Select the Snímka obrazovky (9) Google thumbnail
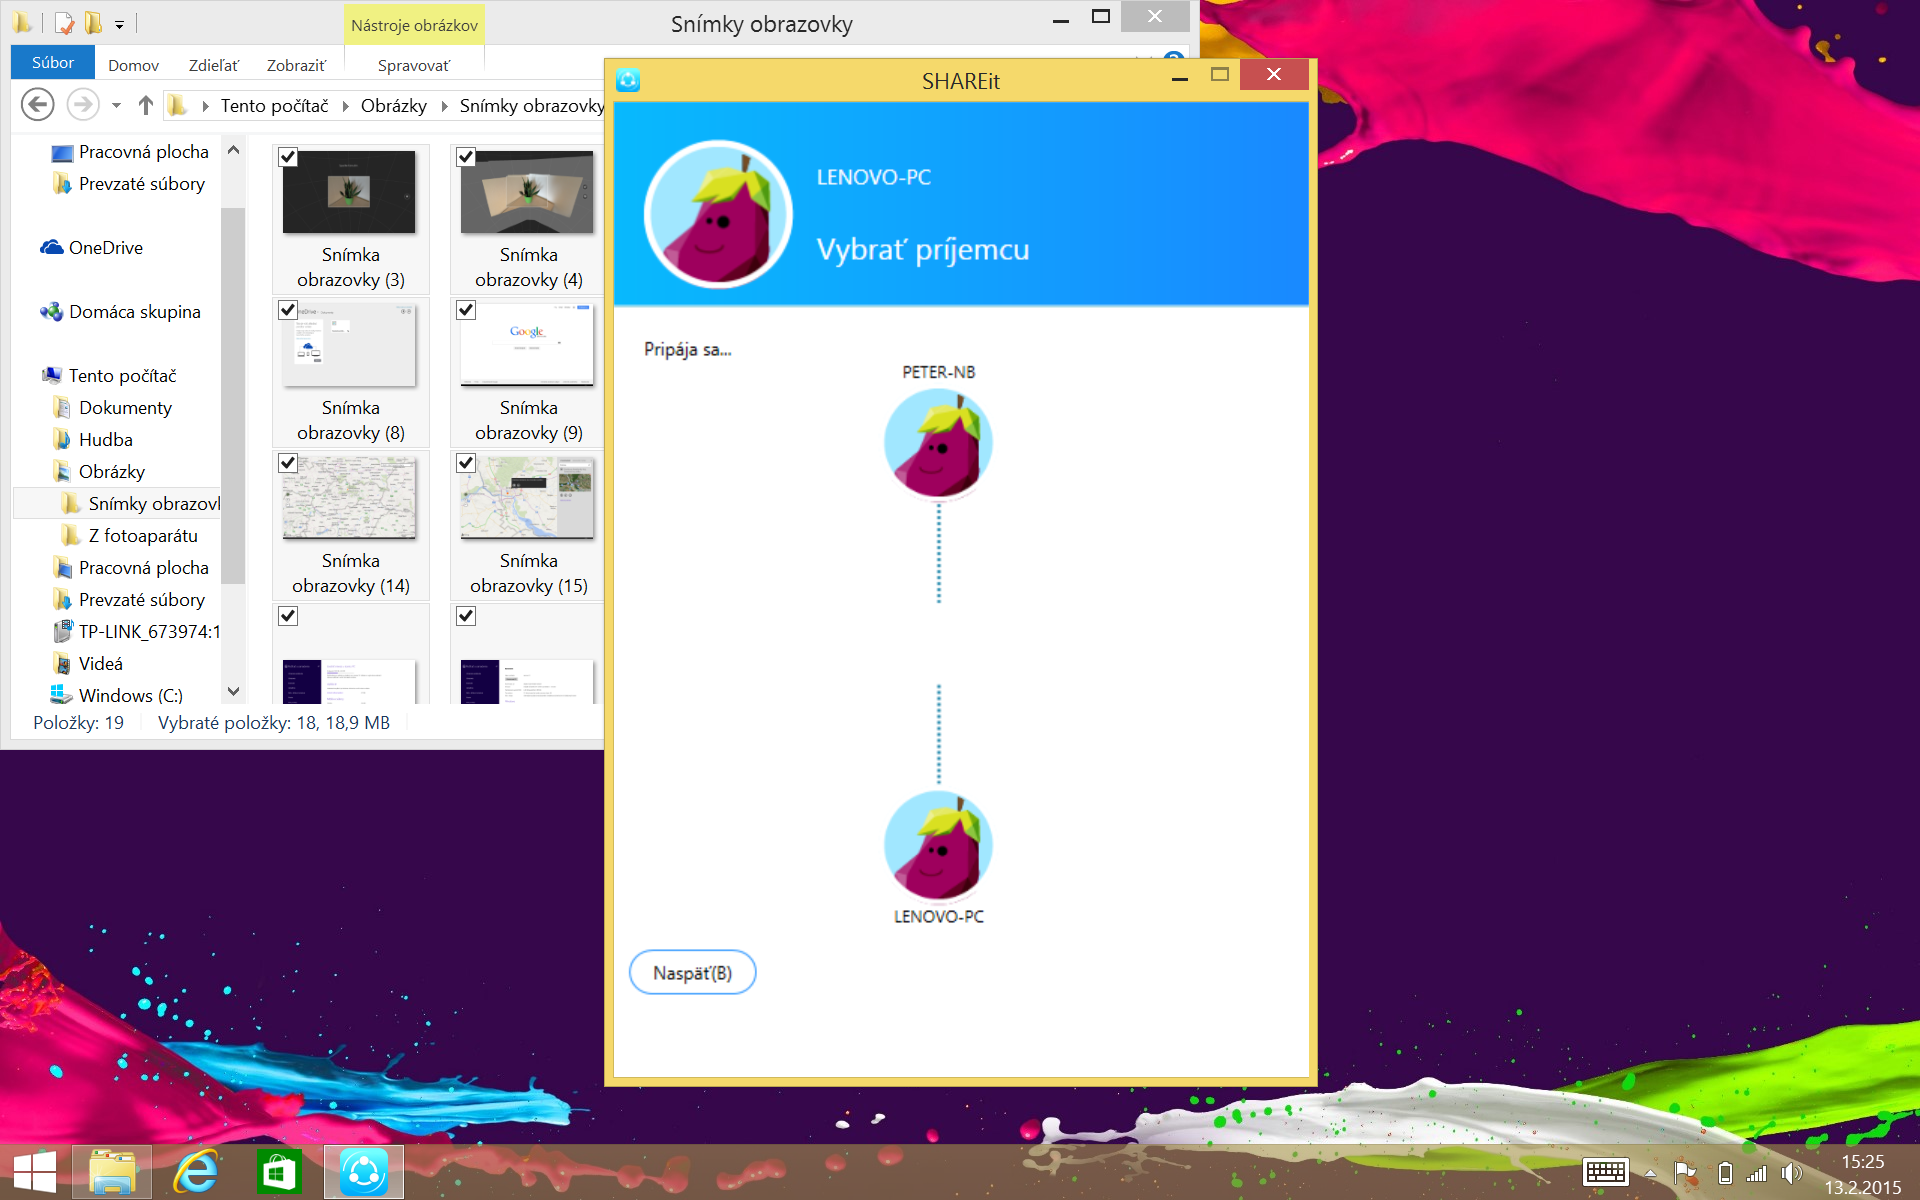Image resolution: width=1920 pixels, height=1200 pixels. (x=527, y=345)
